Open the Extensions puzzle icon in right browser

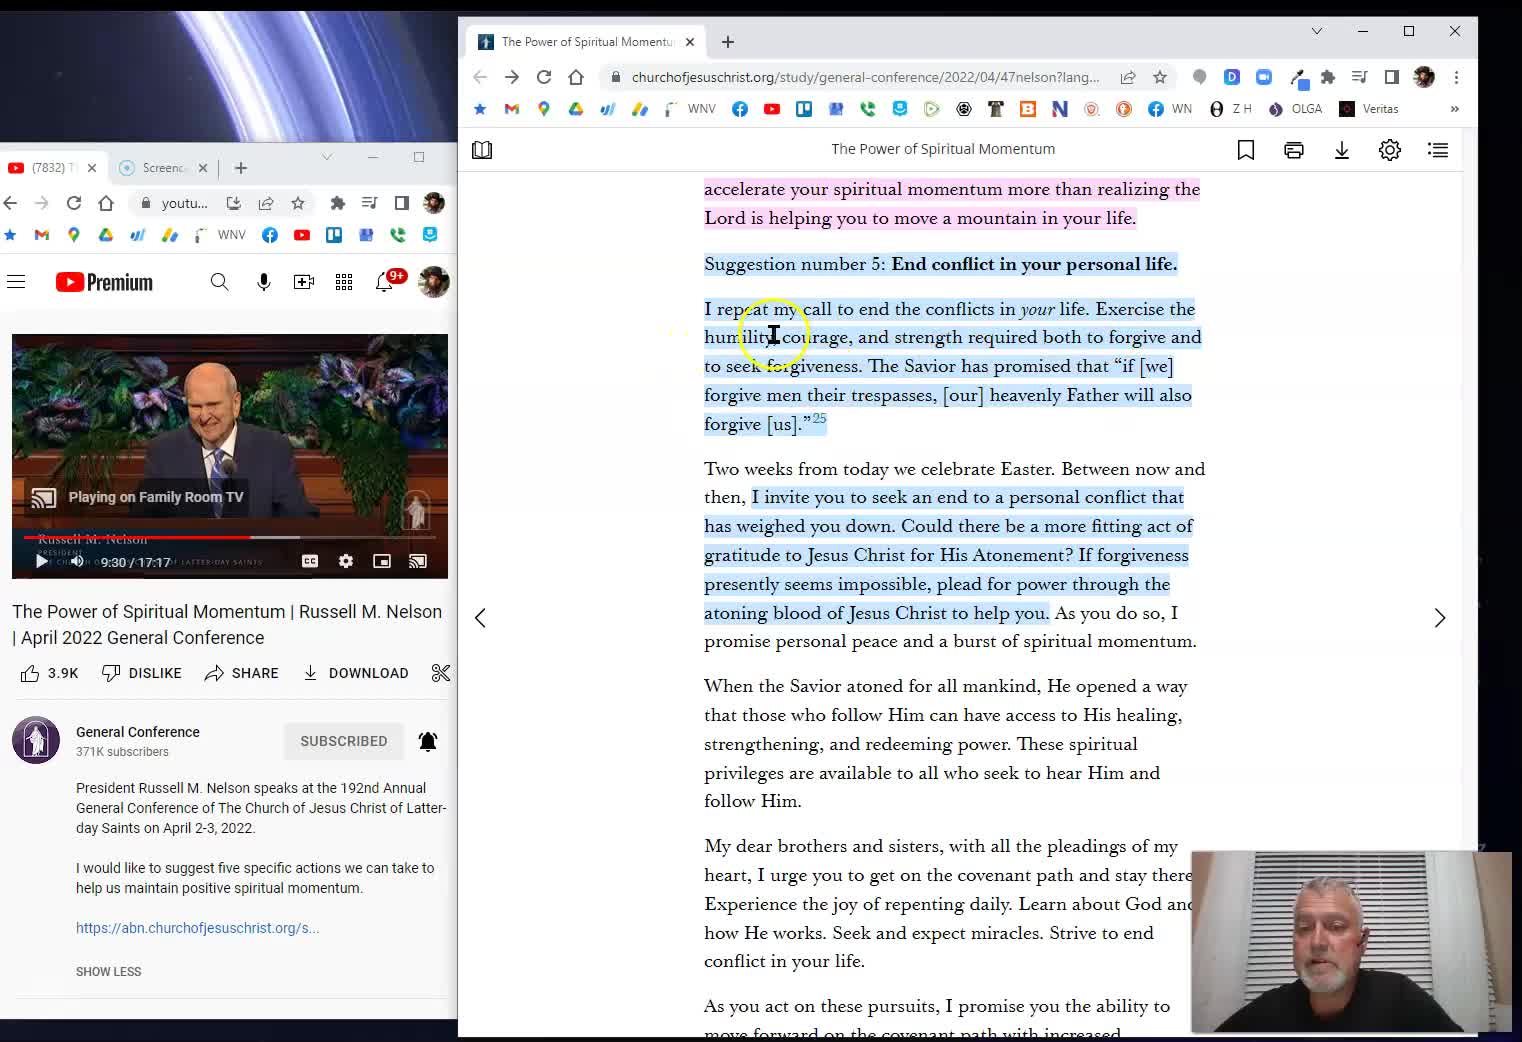click(1328, 77)
